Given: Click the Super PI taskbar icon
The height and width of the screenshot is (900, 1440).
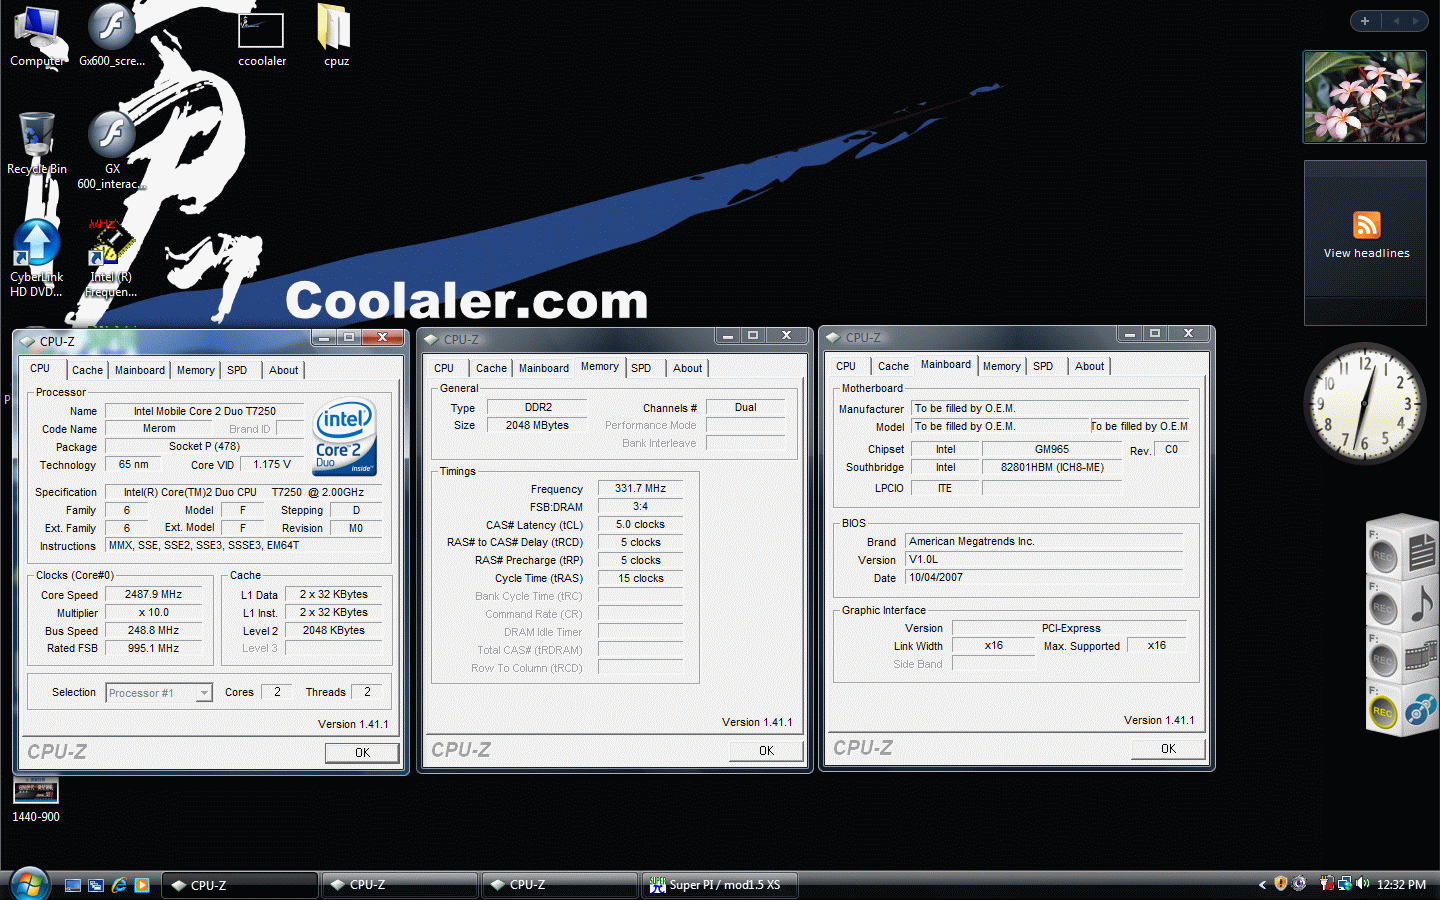Looking at the screenshot, I should pyautogui.click(x=657, y=885).
